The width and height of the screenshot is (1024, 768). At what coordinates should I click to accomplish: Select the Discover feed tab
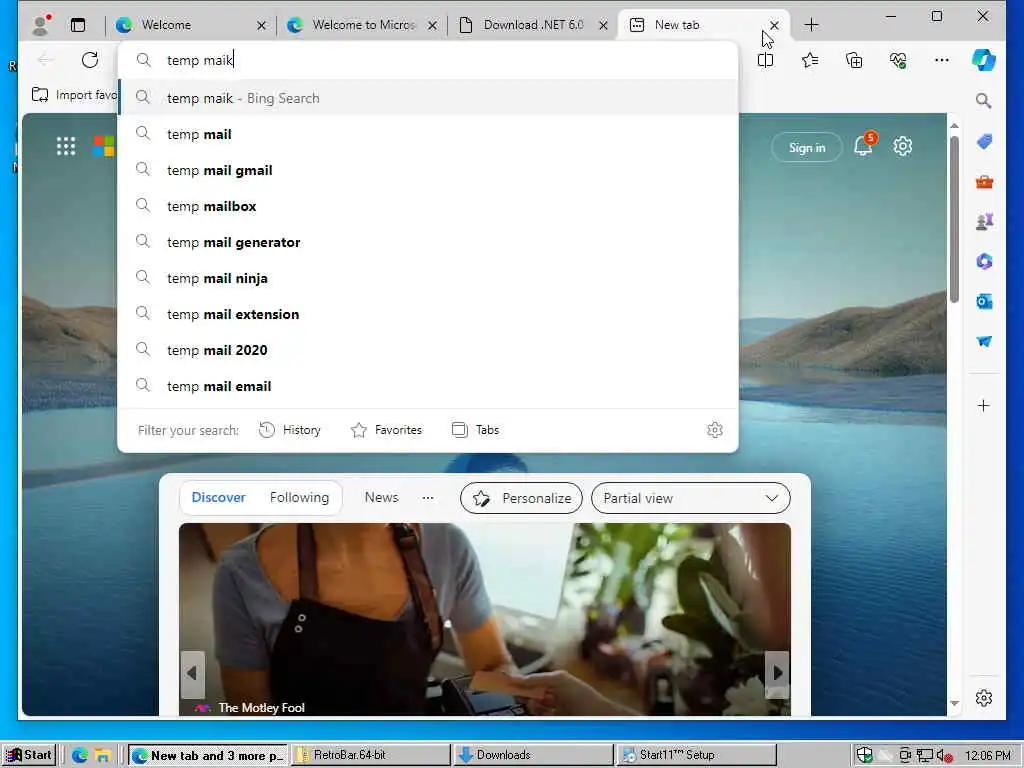(218, 498)
